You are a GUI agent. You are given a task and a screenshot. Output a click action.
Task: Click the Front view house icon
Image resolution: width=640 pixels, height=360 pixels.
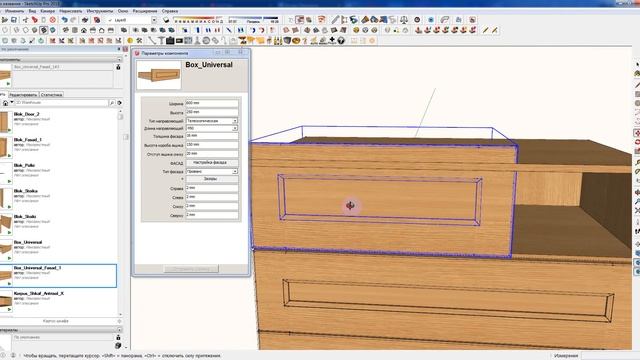(x=84, y=30)
